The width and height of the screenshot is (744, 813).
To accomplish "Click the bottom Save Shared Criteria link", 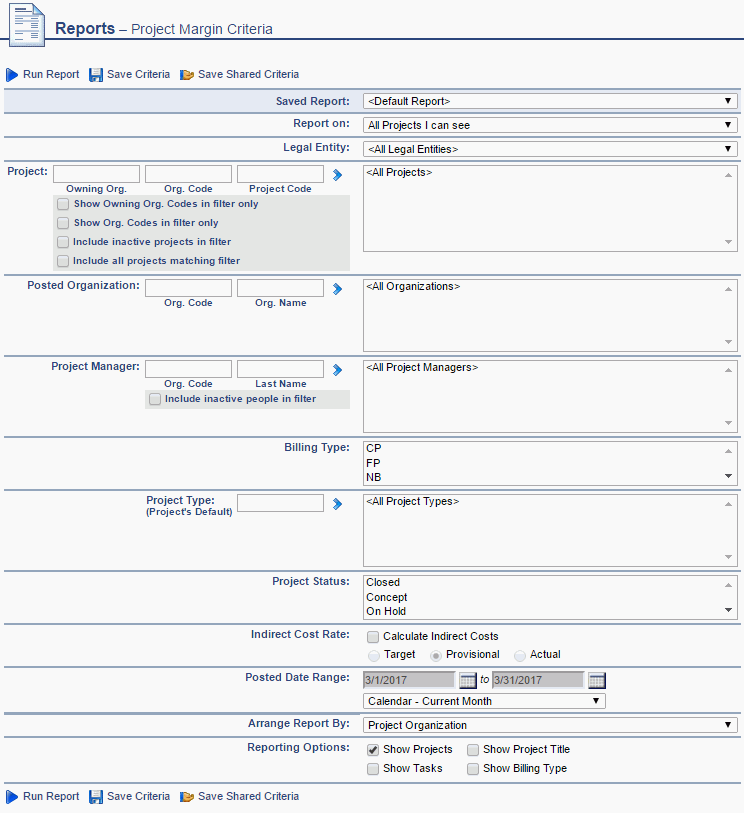I will pos(248,796).
